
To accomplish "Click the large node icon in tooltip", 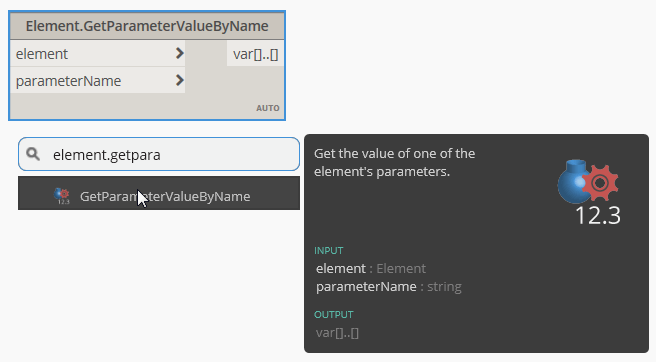I will pyautogui.click(x=589, y=193).
